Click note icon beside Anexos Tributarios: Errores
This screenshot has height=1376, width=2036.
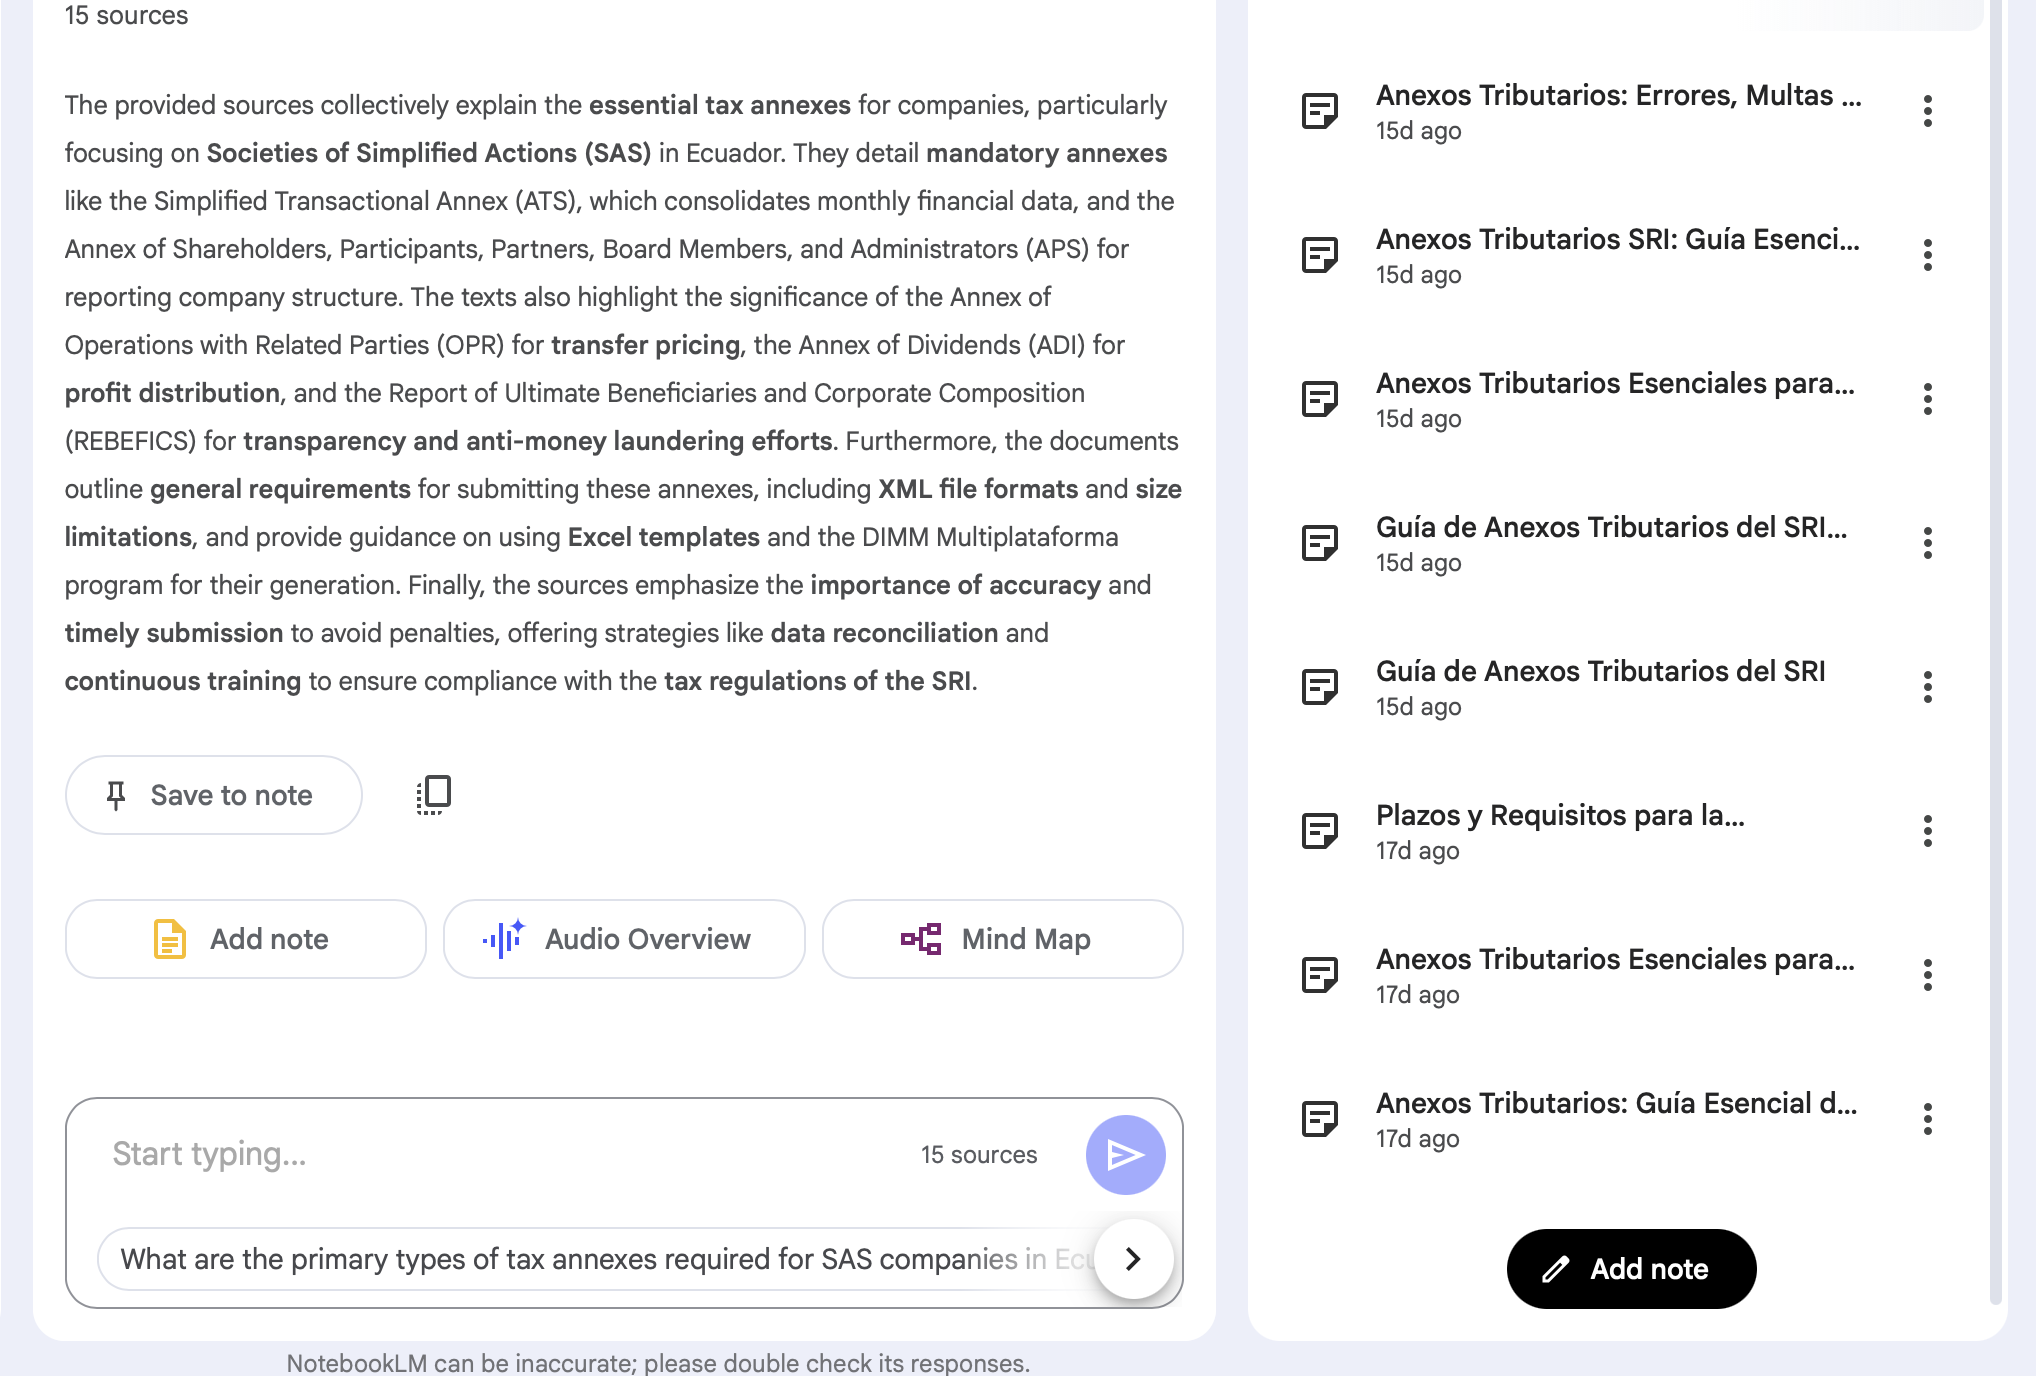click(1319, 111)
